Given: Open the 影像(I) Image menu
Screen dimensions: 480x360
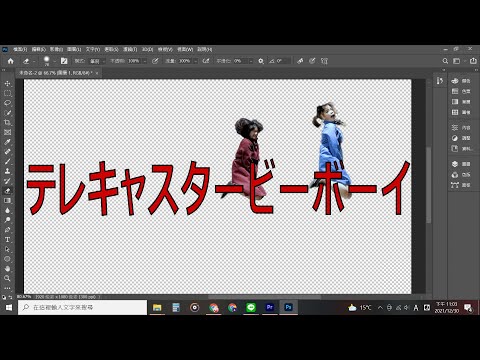Looking at the screenshot, I should pos(56,49).
